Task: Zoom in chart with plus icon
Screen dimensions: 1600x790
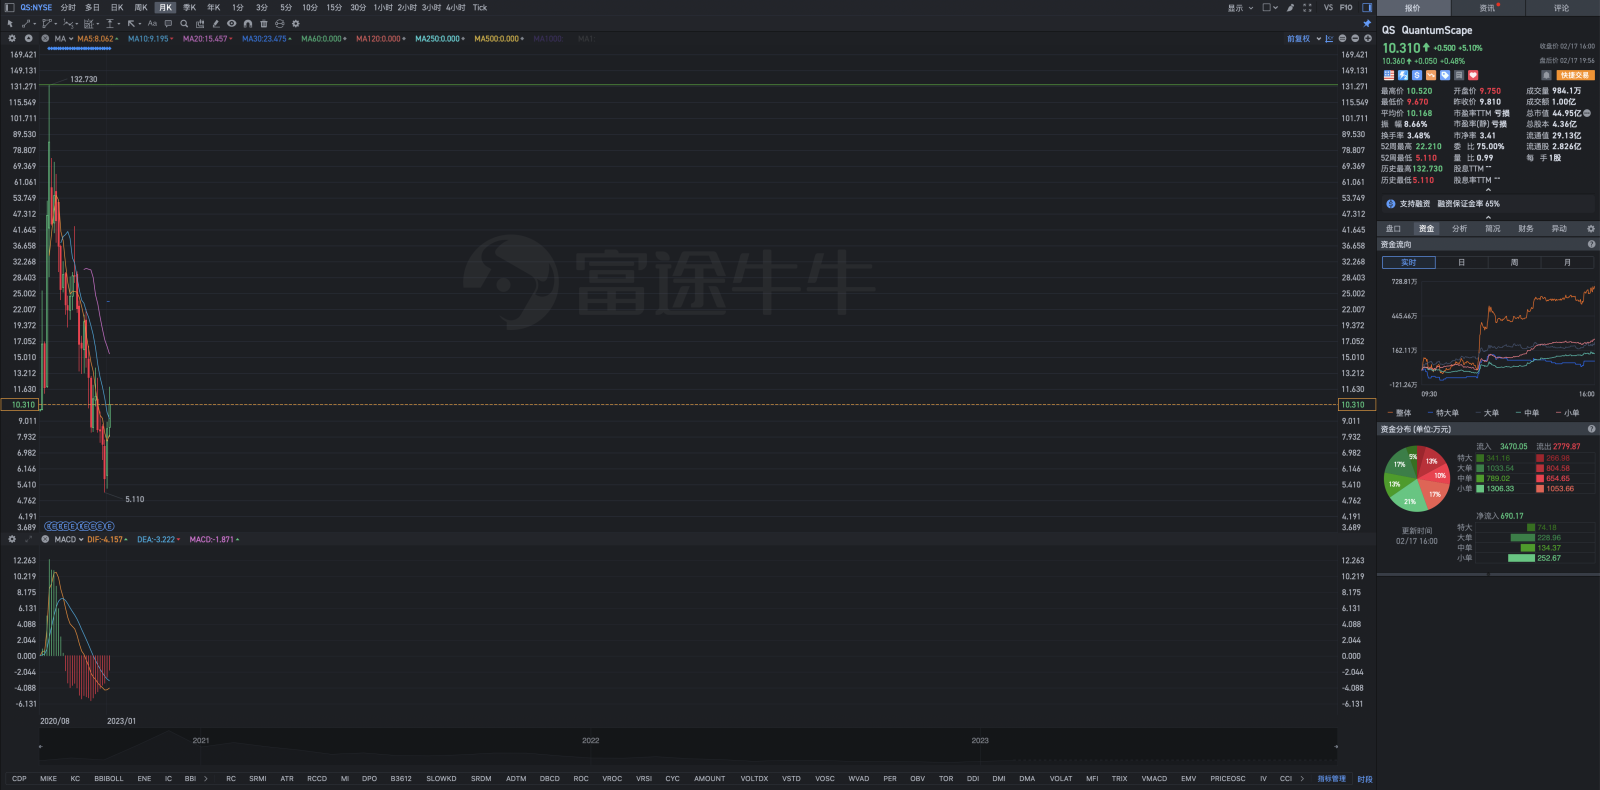Action: coord(1368,39)
